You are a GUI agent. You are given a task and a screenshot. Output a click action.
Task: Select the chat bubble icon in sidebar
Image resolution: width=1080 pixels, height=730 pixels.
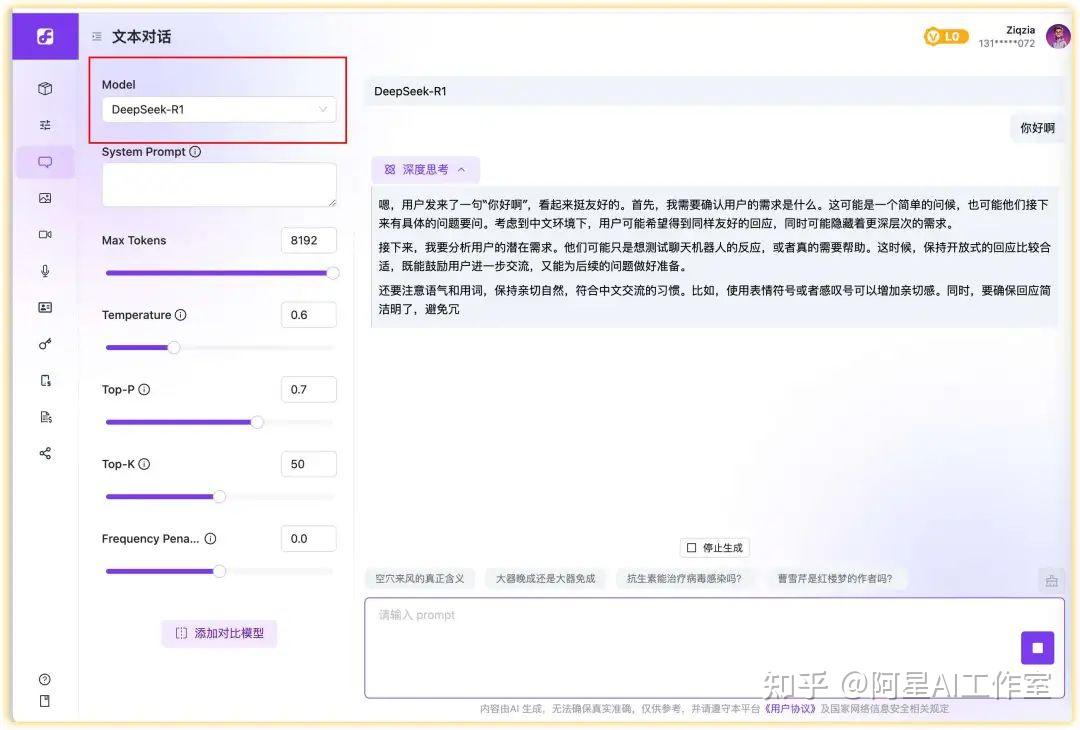(x=45, y=161)
